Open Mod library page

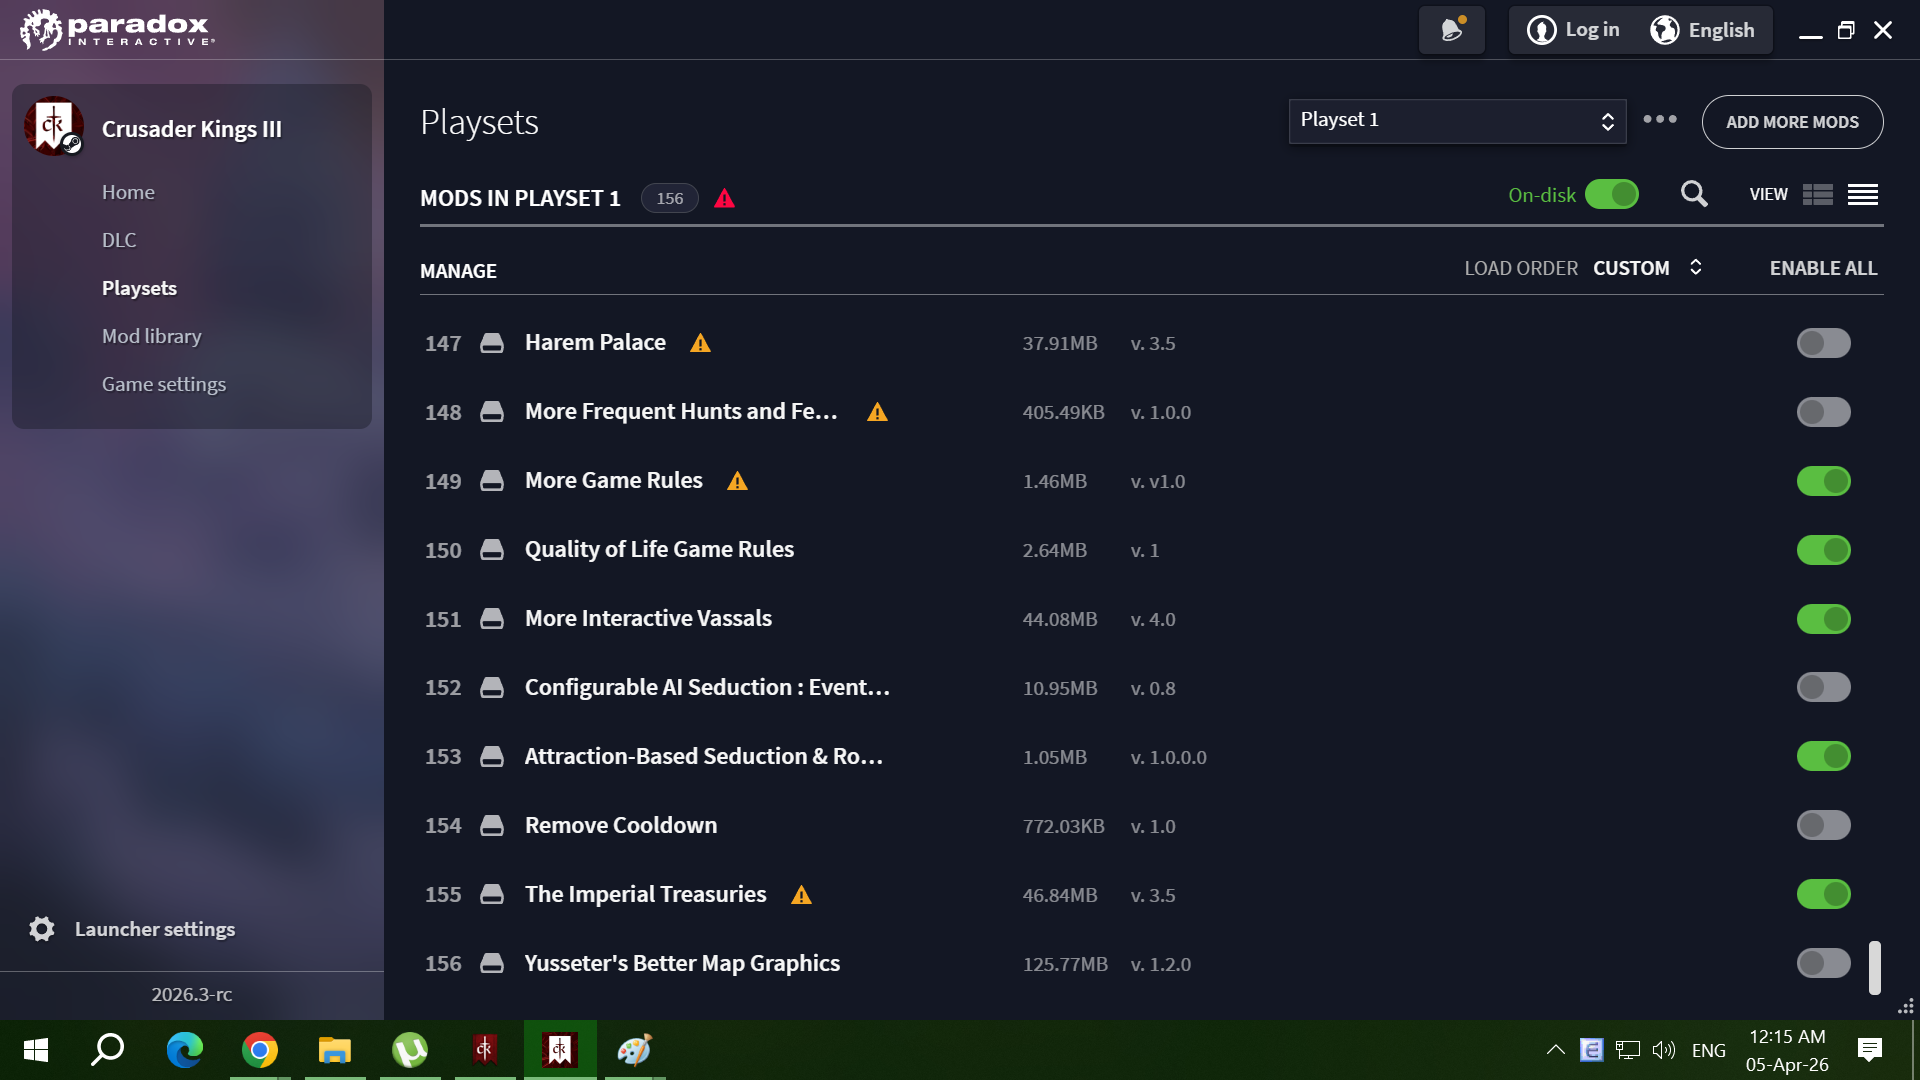pos(151,336)
